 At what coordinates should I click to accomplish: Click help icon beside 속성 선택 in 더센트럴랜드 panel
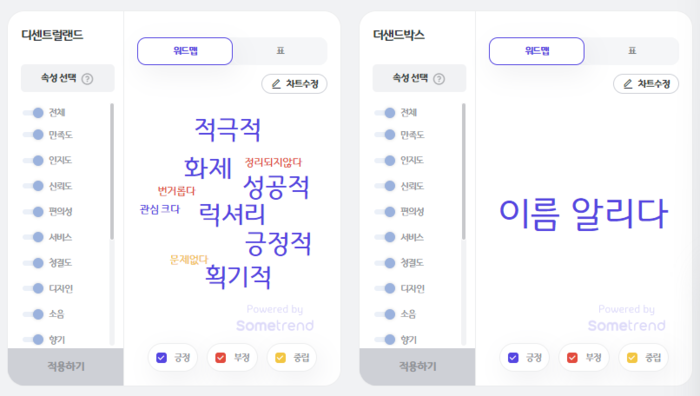pos(88,79)
